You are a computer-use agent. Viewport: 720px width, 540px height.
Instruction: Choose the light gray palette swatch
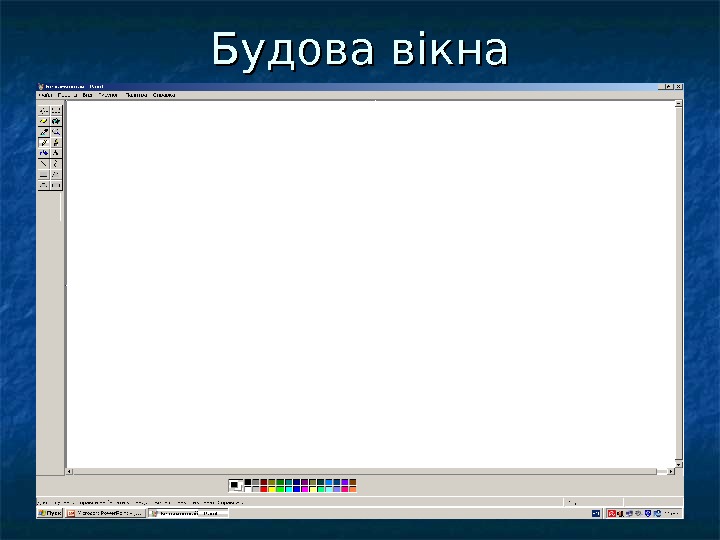[256, 489]
